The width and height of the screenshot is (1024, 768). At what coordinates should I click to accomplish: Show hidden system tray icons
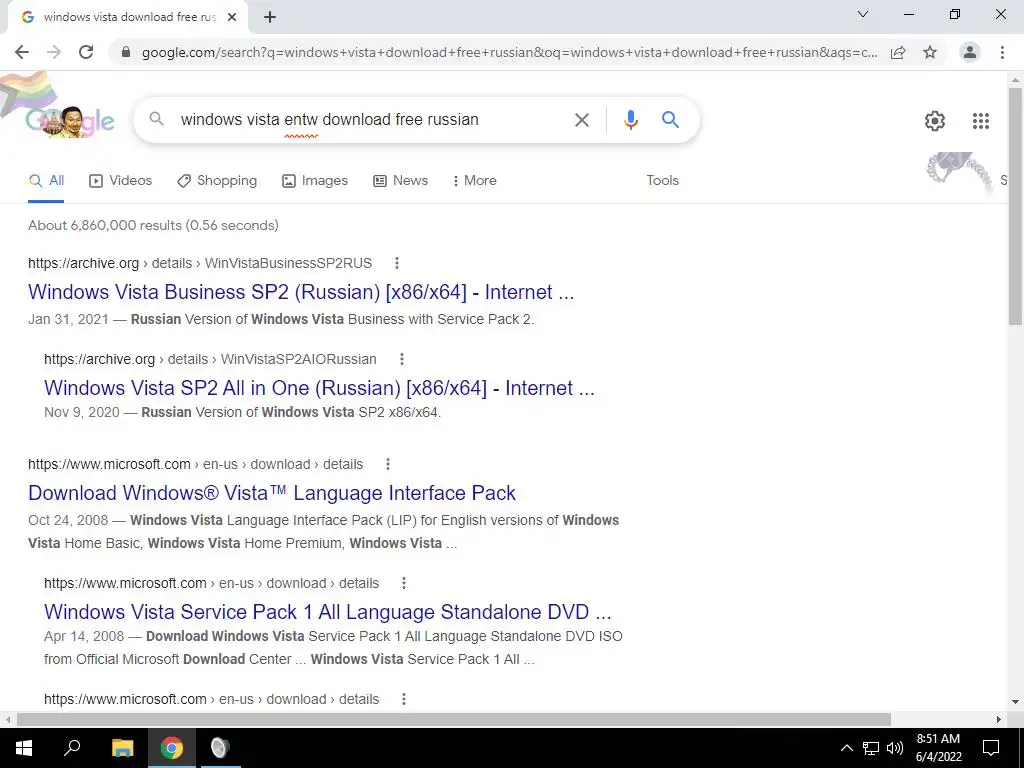[x=846, y=748]
